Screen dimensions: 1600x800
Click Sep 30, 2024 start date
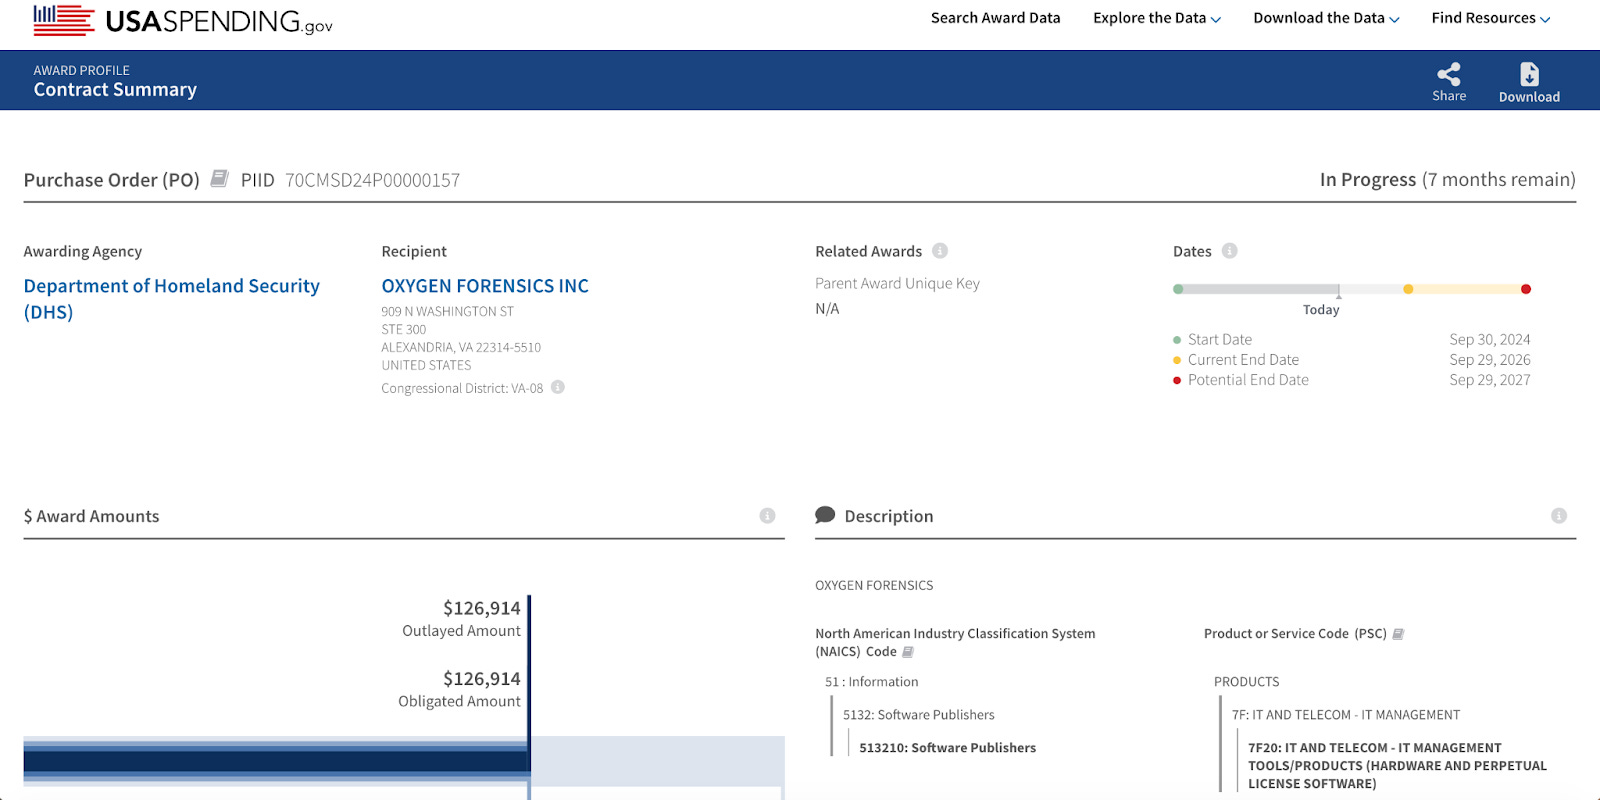1490,340
